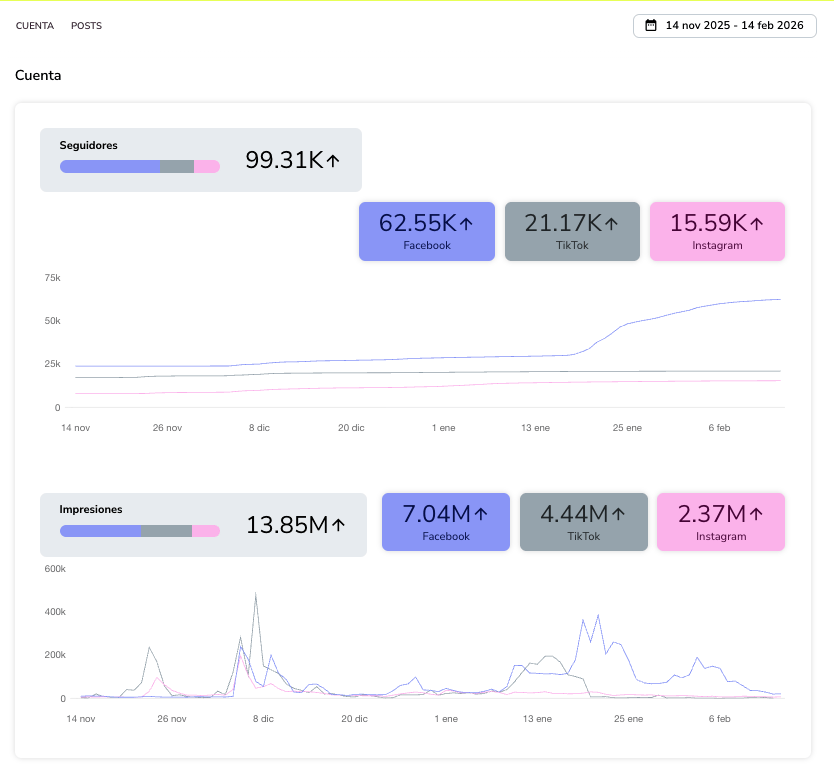834x773 pixels.
Task: Select the Facebook label under 7.04M
Action: pos(446,536)
